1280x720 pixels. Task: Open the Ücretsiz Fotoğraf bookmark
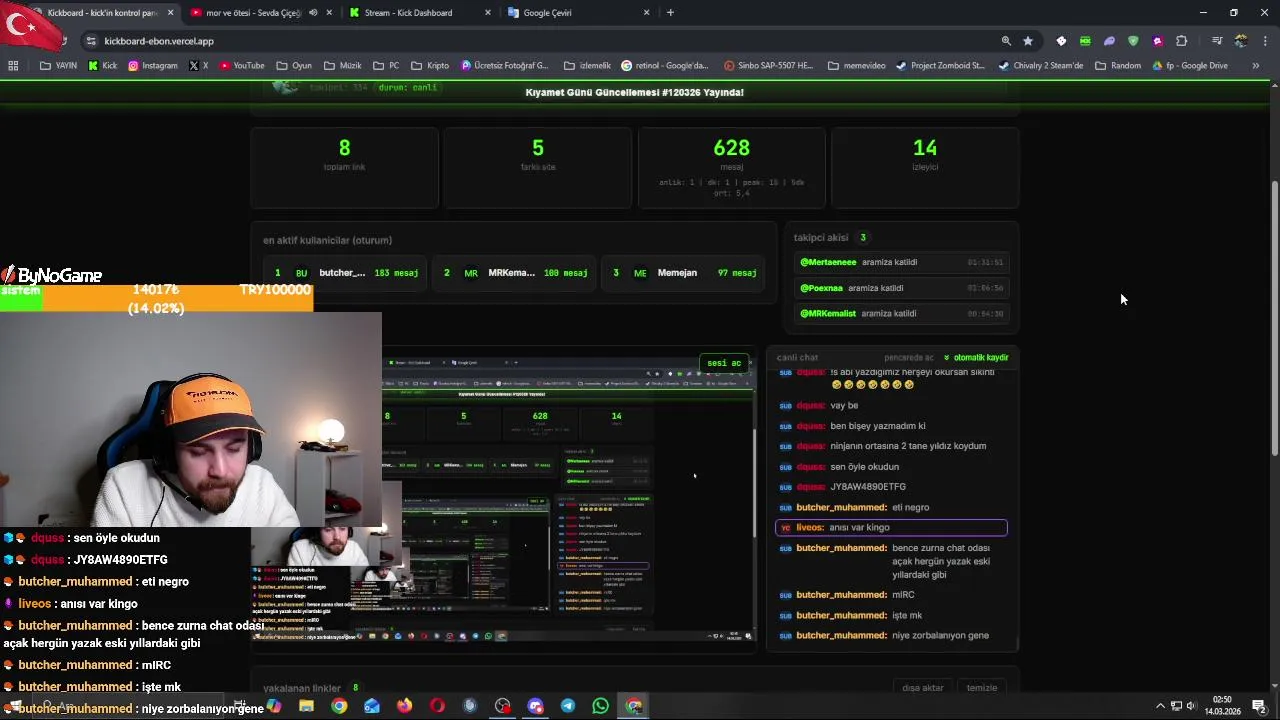pyautogui.click(x=505, y=66)
